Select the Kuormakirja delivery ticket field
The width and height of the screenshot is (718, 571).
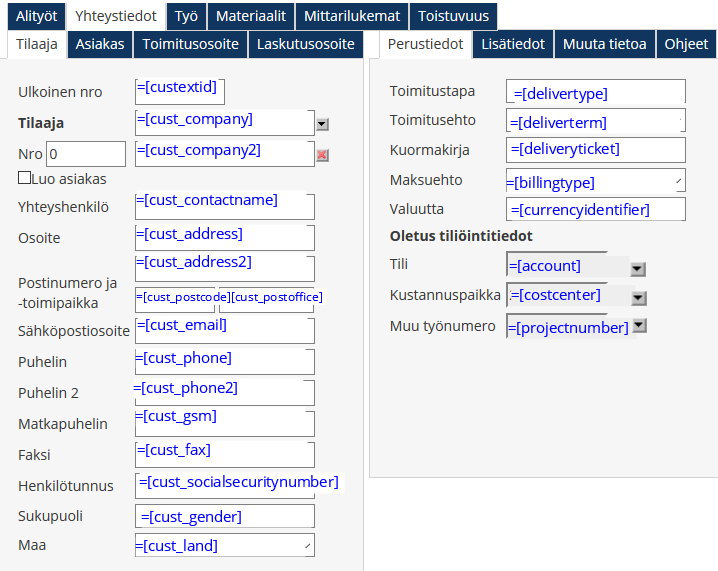coord(595,150)
